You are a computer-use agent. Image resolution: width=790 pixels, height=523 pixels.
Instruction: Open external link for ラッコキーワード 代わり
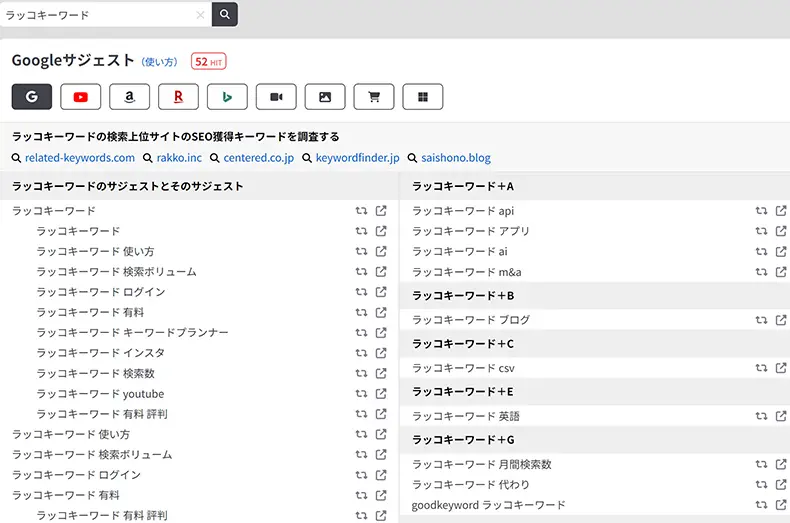[781, 484]
